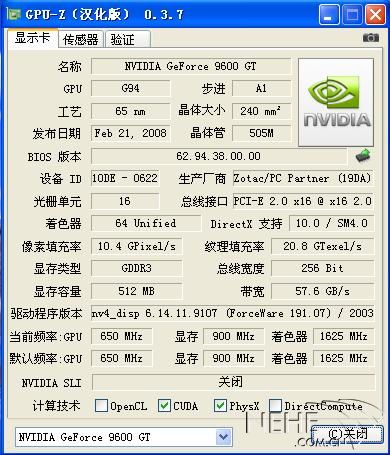Click the BIOS version field 62.94.38.00.00

(x=219, y=156)
